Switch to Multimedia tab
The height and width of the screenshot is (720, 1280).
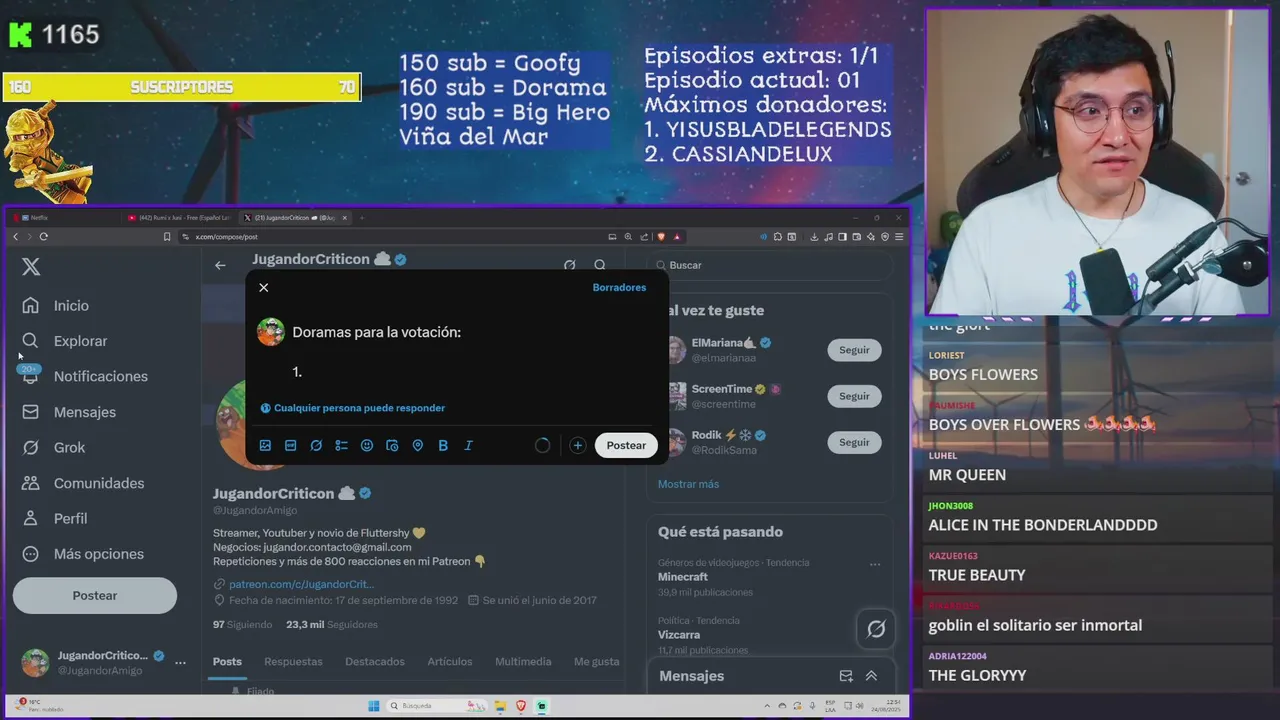click(x=523, y=662)
